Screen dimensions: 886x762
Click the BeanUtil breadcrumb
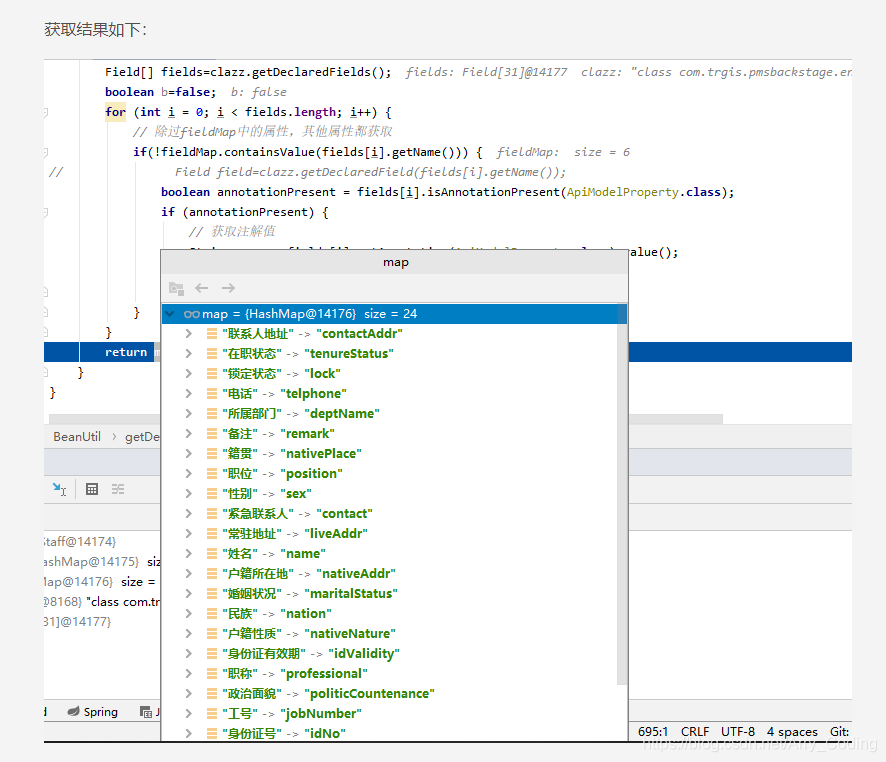(x=77, y=437)
